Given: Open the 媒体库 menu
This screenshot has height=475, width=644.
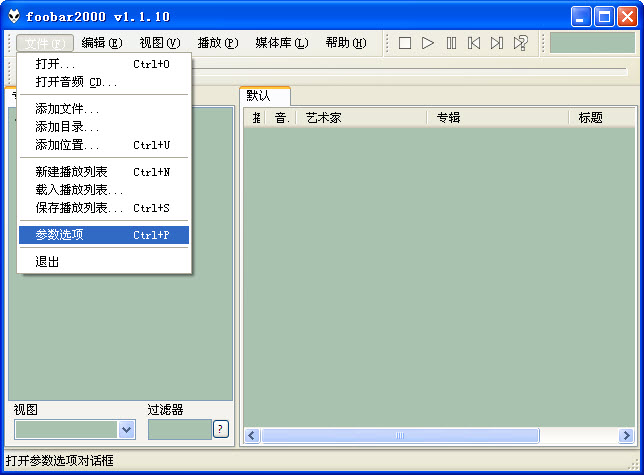Looking at the screenshot, I should click(x=282, y=43).
